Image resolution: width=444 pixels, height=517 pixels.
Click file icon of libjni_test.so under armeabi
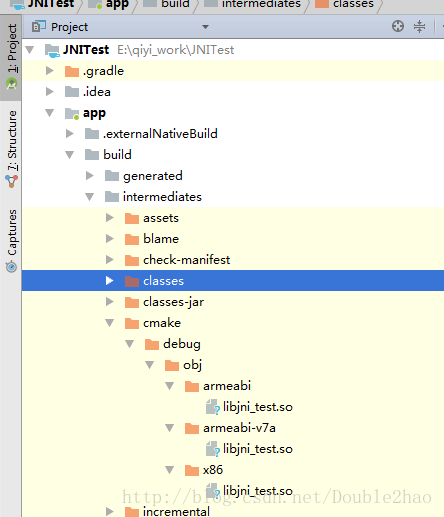pos(213,407)
